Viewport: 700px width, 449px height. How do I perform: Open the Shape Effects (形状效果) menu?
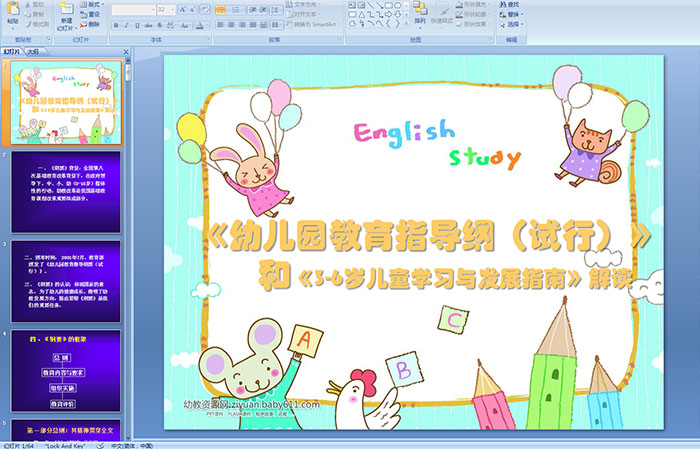472,24
